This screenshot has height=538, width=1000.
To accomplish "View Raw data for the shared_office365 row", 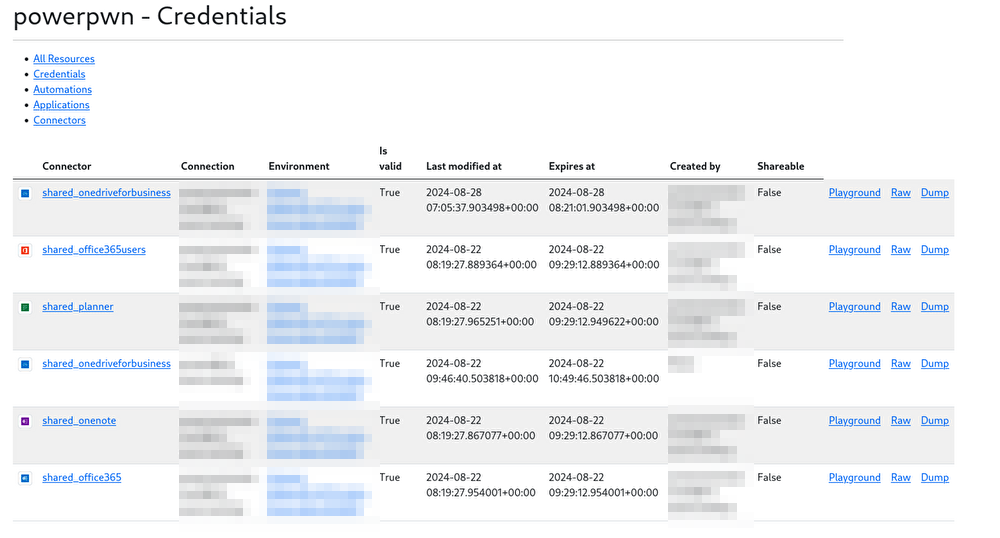I will tap(900, 477).
